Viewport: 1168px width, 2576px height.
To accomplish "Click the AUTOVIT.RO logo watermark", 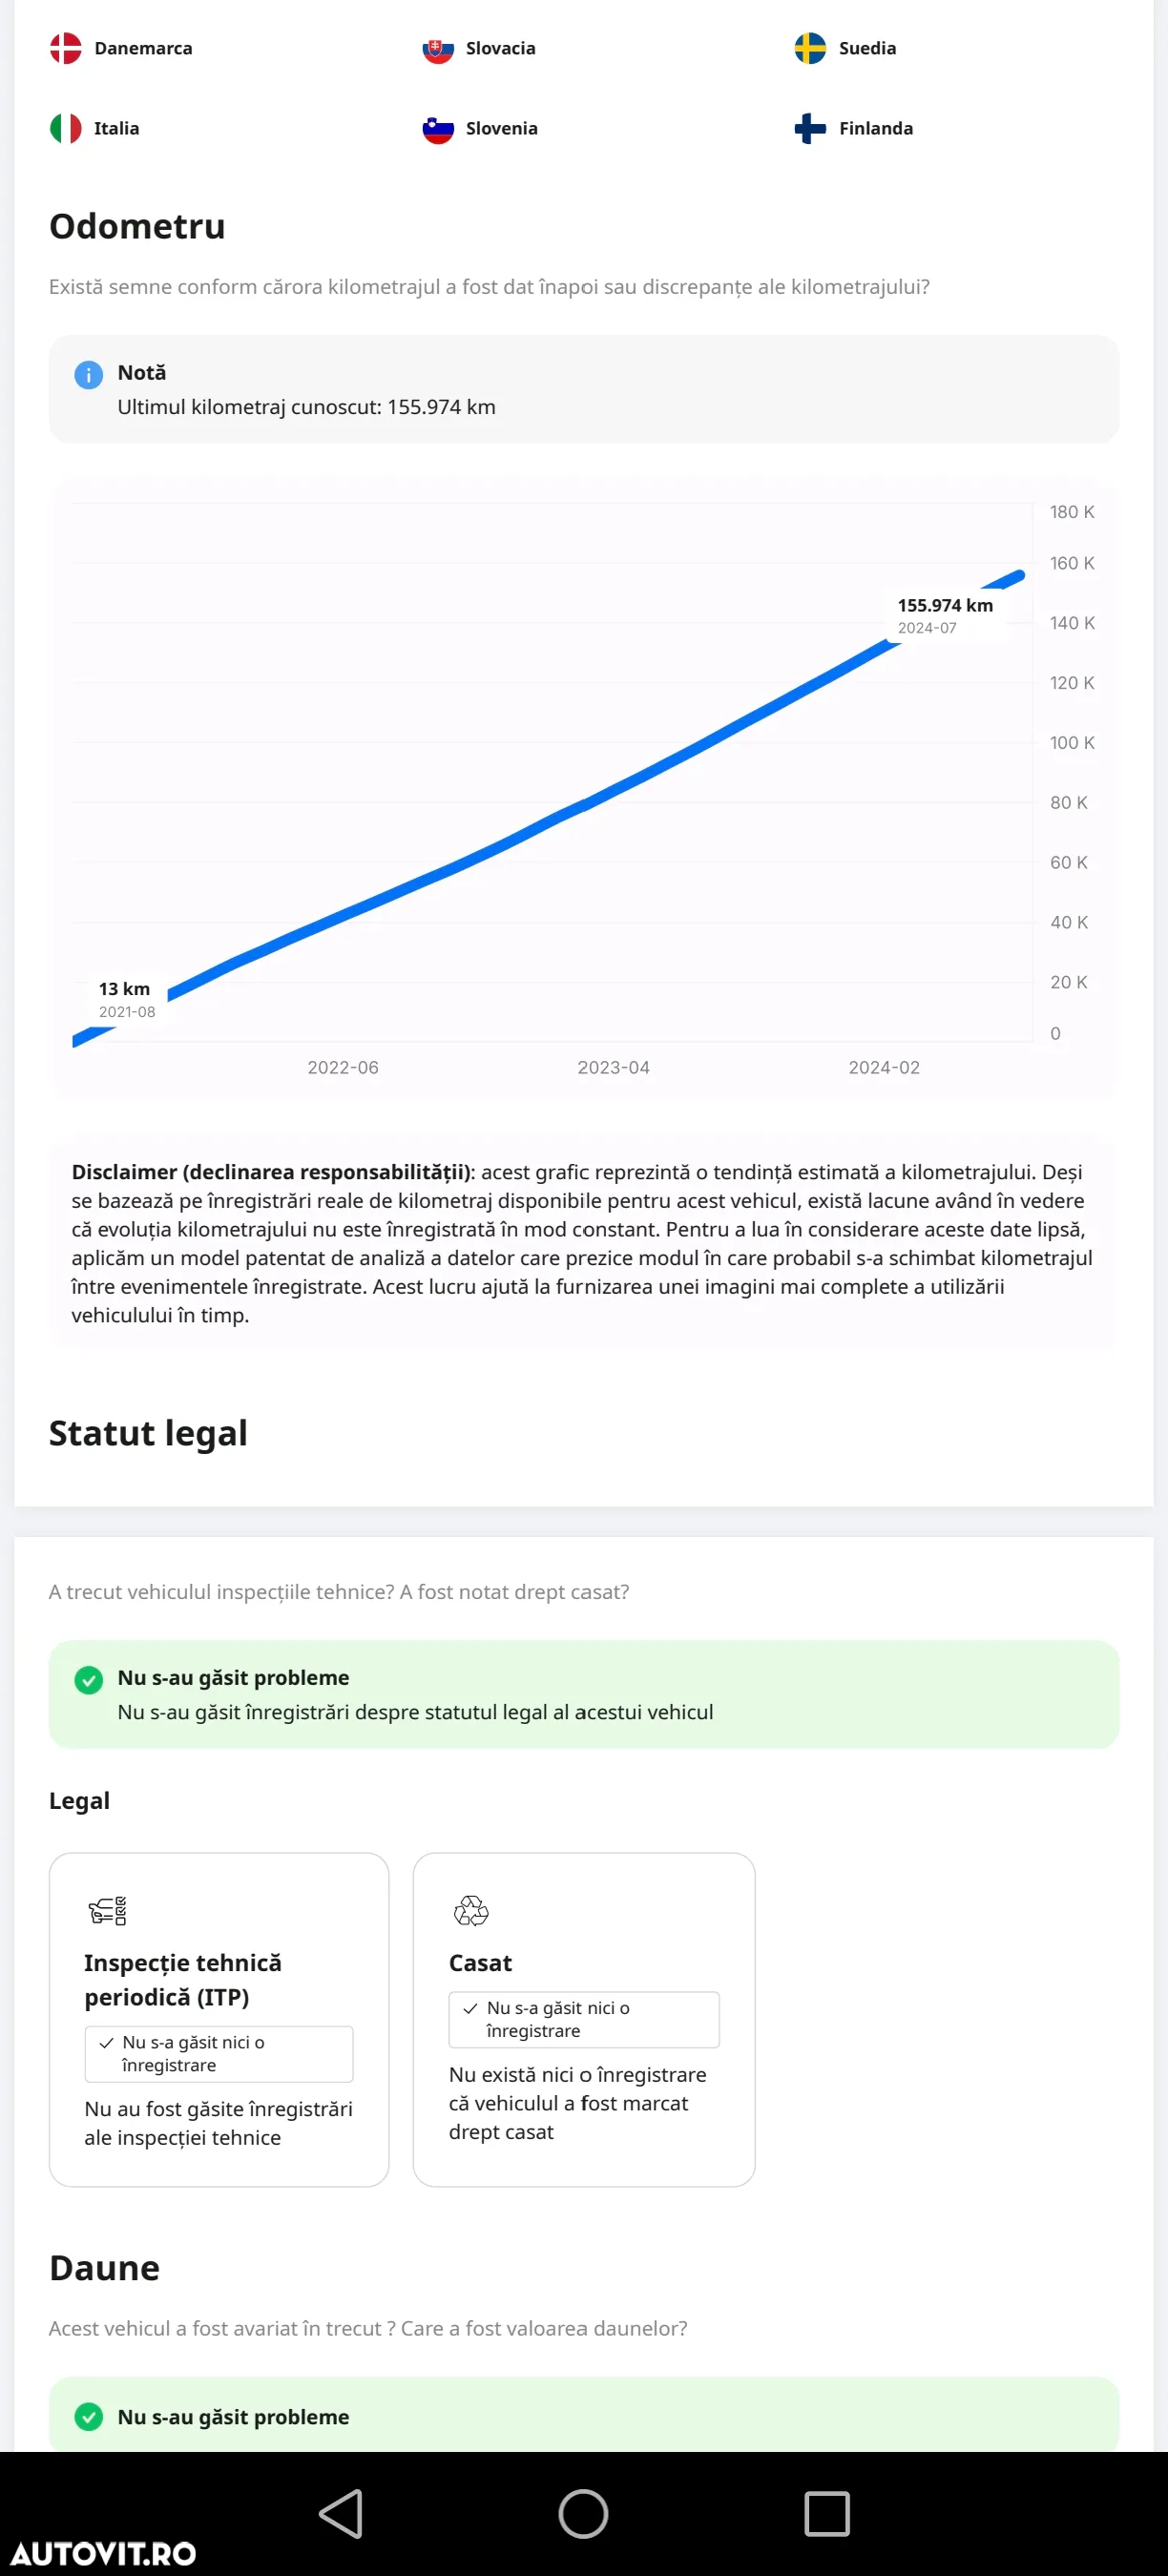I will [x=104, y=2553].
